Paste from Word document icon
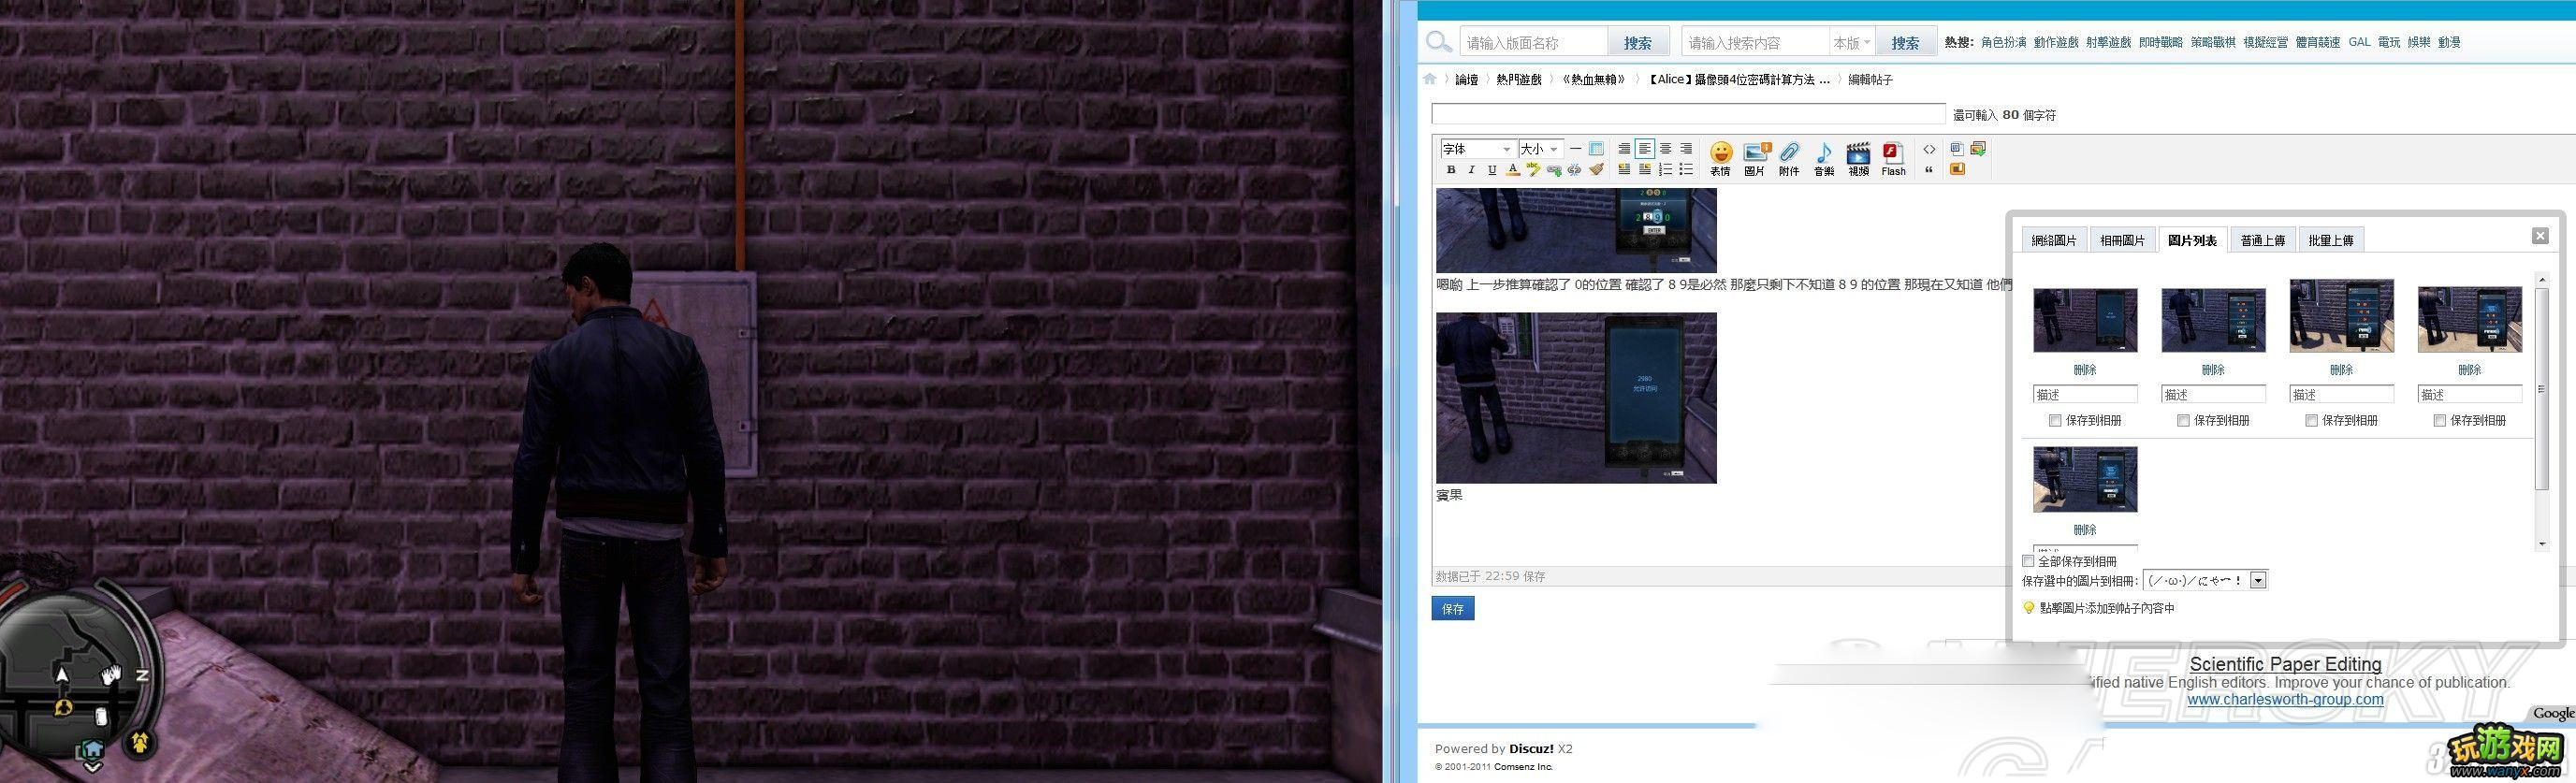This screenshot has width=2576, height=783. point(1957,149)
